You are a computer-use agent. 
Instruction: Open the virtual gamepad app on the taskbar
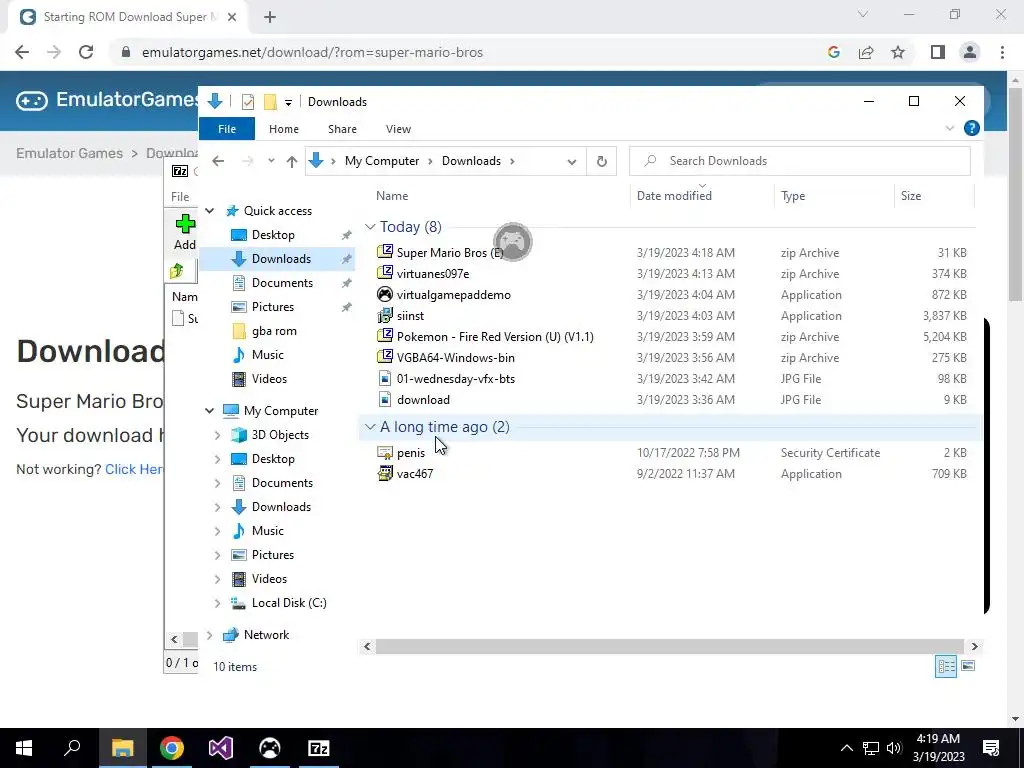[270, 748]
